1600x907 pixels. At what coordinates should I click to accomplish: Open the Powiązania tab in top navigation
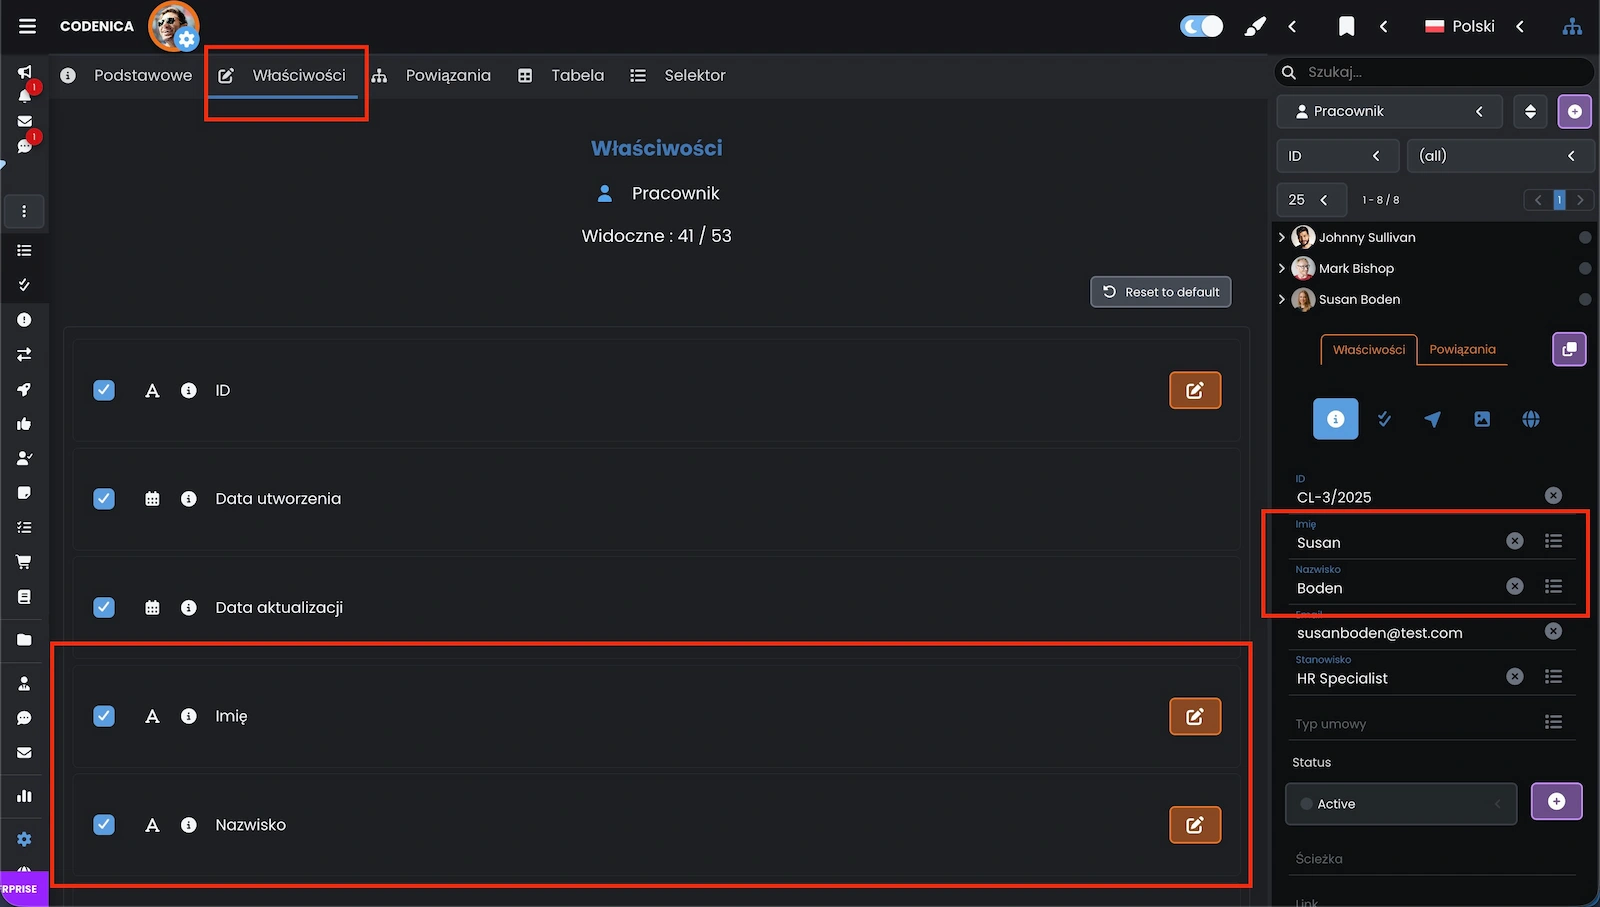(x=432, y=75)
